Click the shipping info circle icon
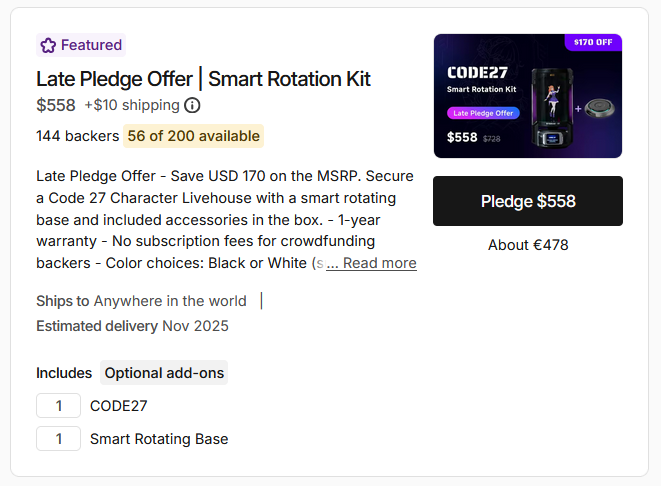This screenshot has height=486, width=661. (x=192, y=105)
